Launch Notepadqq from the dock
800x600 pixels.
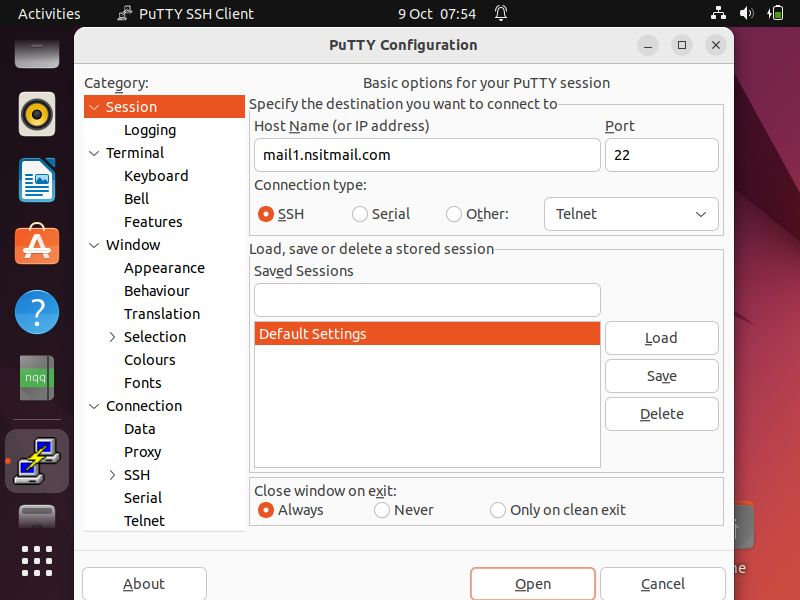[x=37, y=379]
